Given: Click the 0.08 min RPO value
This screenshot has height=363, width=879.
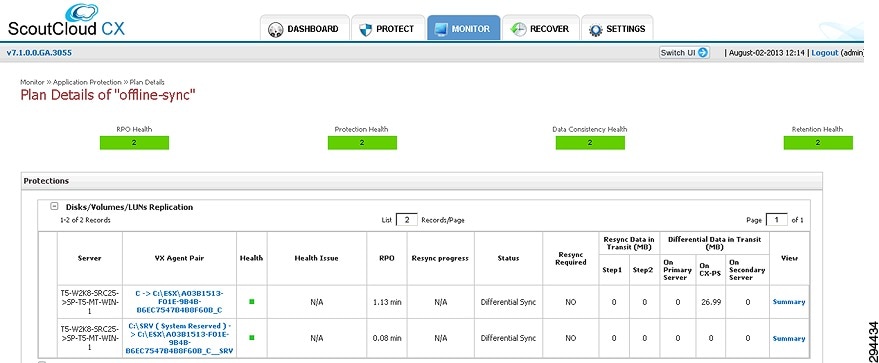Looking at the screenshot, I should coord(387,338).
